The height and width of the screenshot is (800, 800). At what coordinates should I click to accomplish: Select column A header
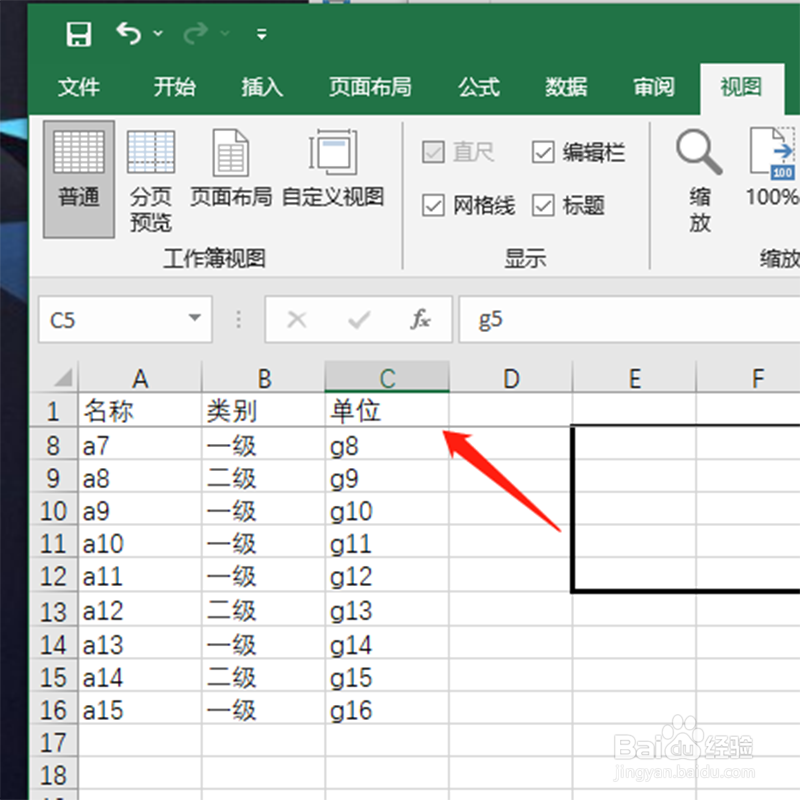point(140,378)
